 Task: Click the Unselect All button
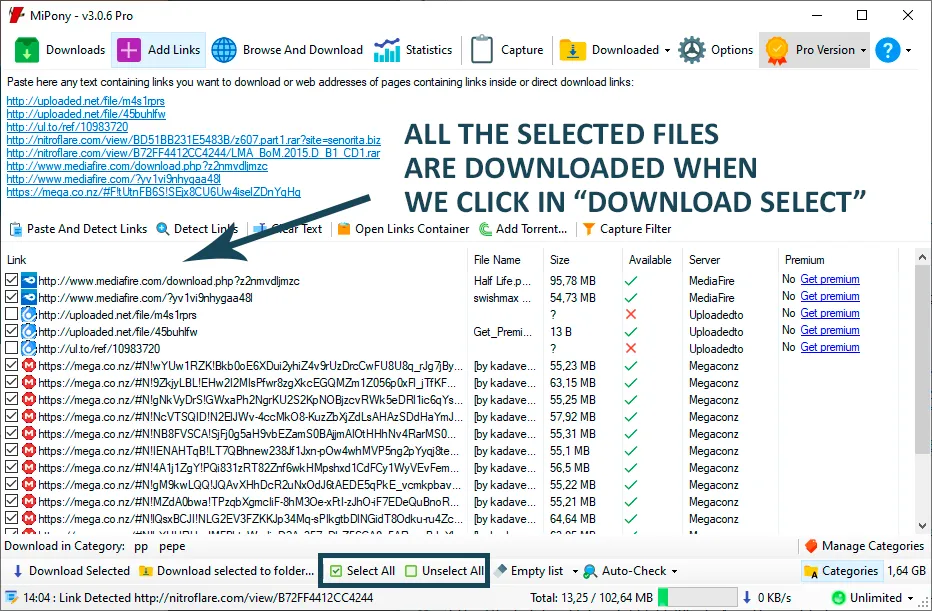point(444,571)
